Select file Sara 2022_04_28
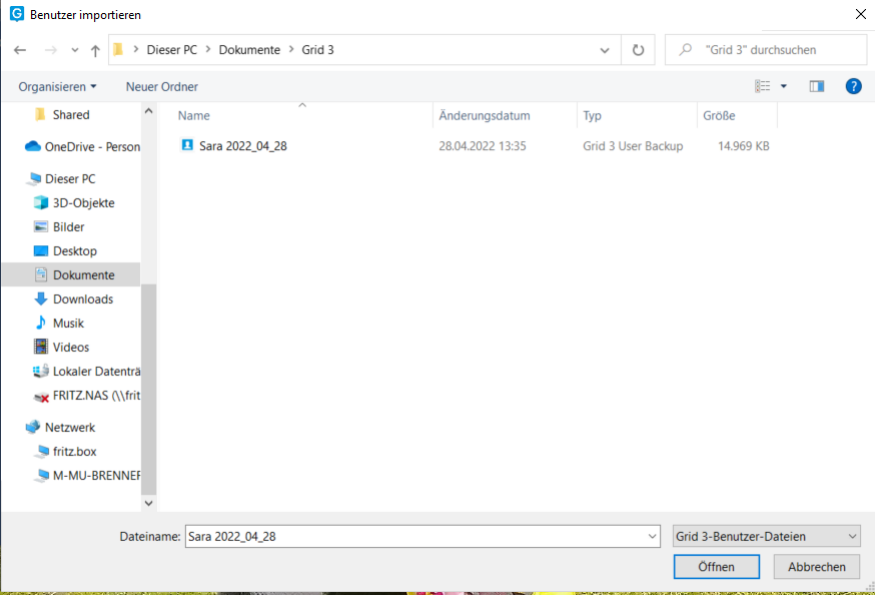 tap(243, 146)
